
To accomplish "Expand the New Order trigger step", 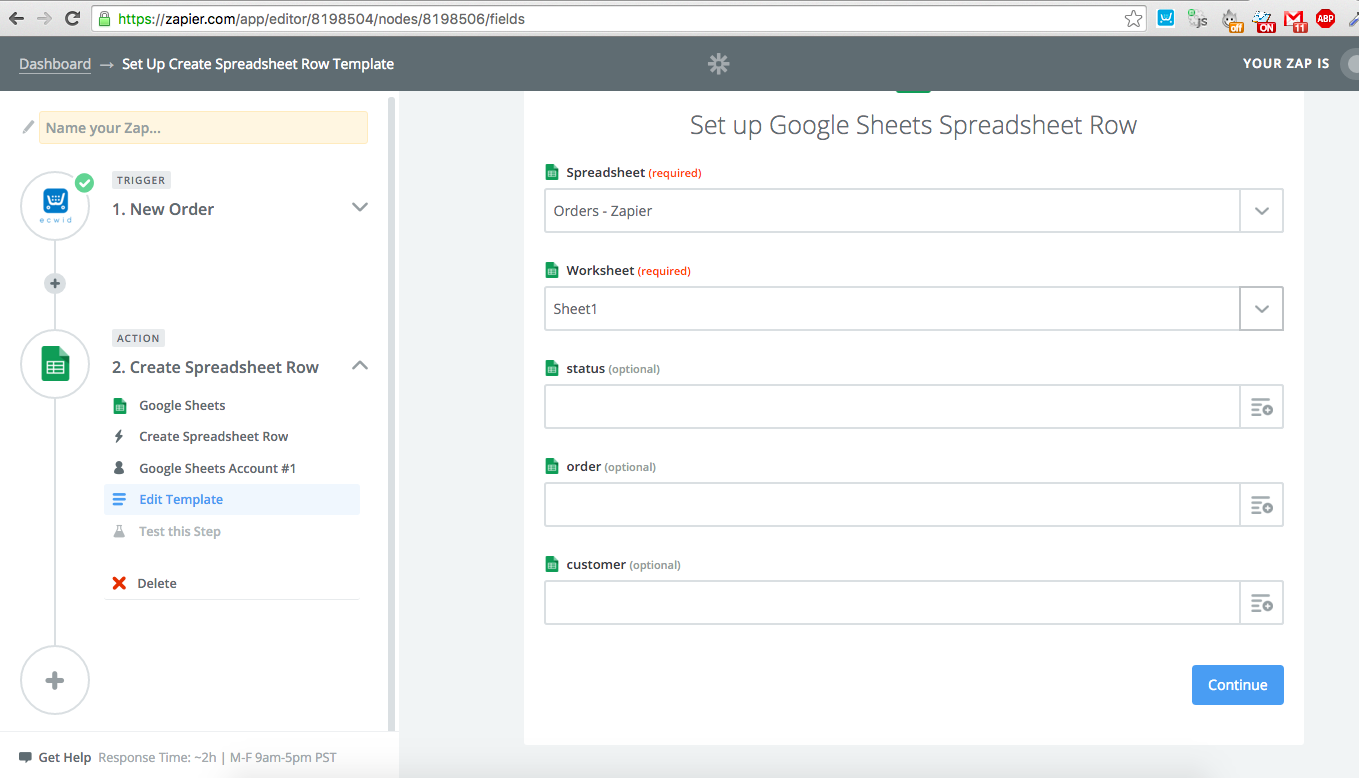I will pos(360,208).
